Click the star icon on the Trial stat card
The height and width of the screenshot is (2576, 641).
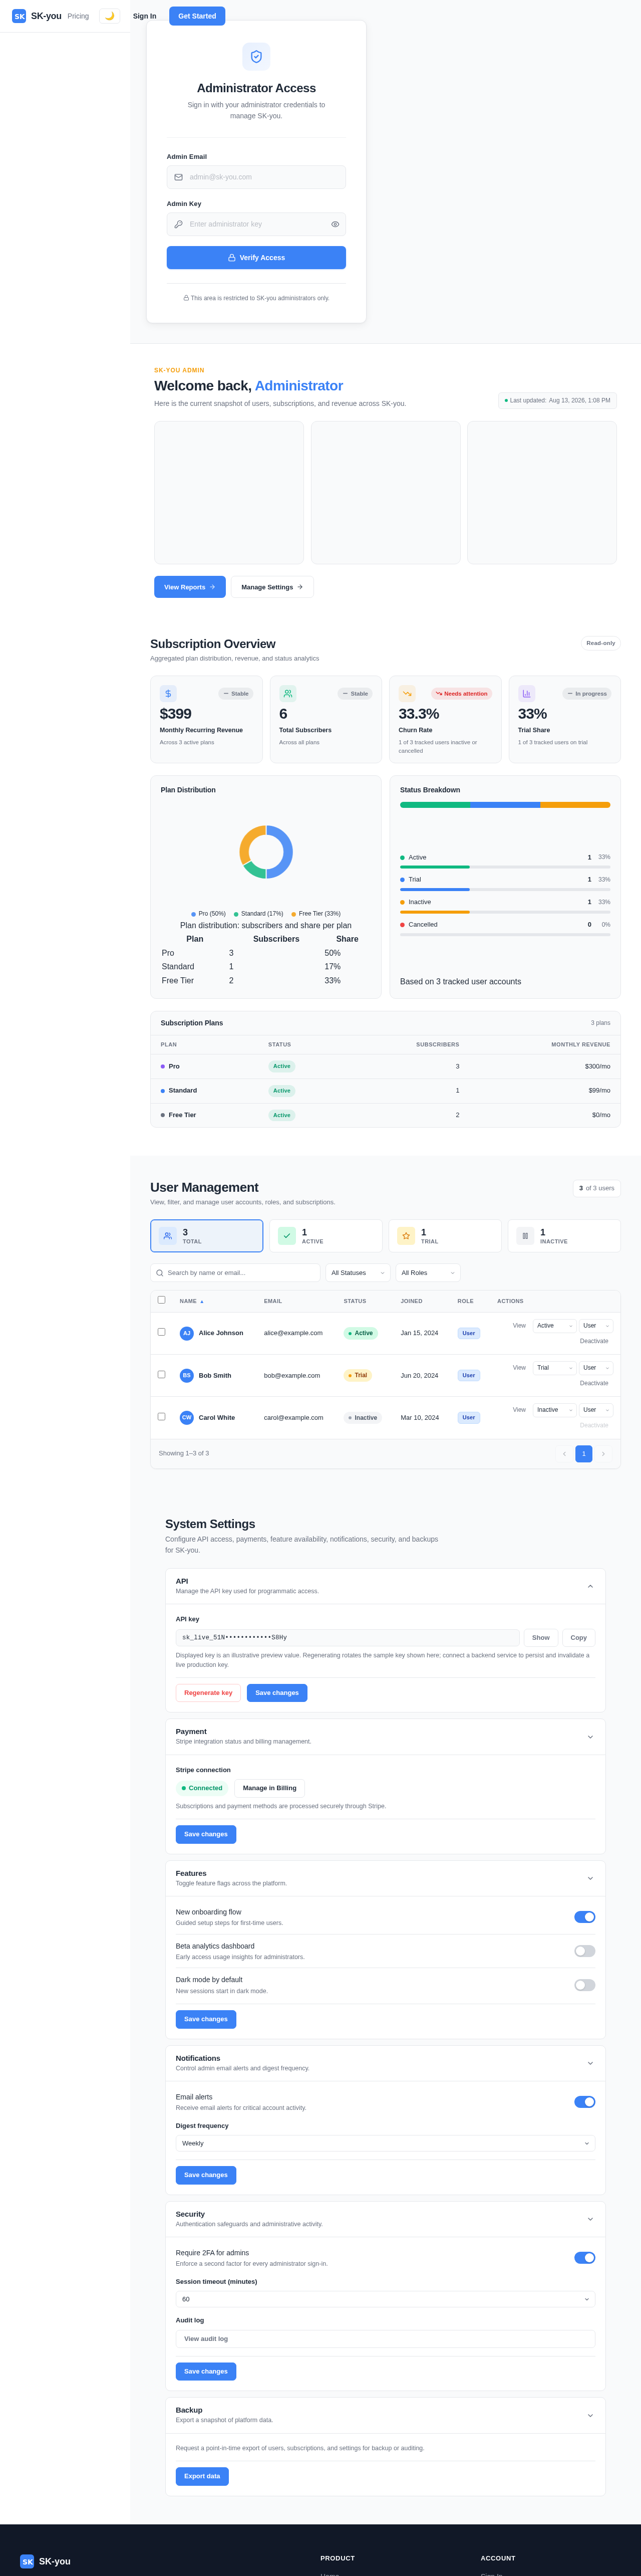pyautogui.click(x=406, y=1236)
